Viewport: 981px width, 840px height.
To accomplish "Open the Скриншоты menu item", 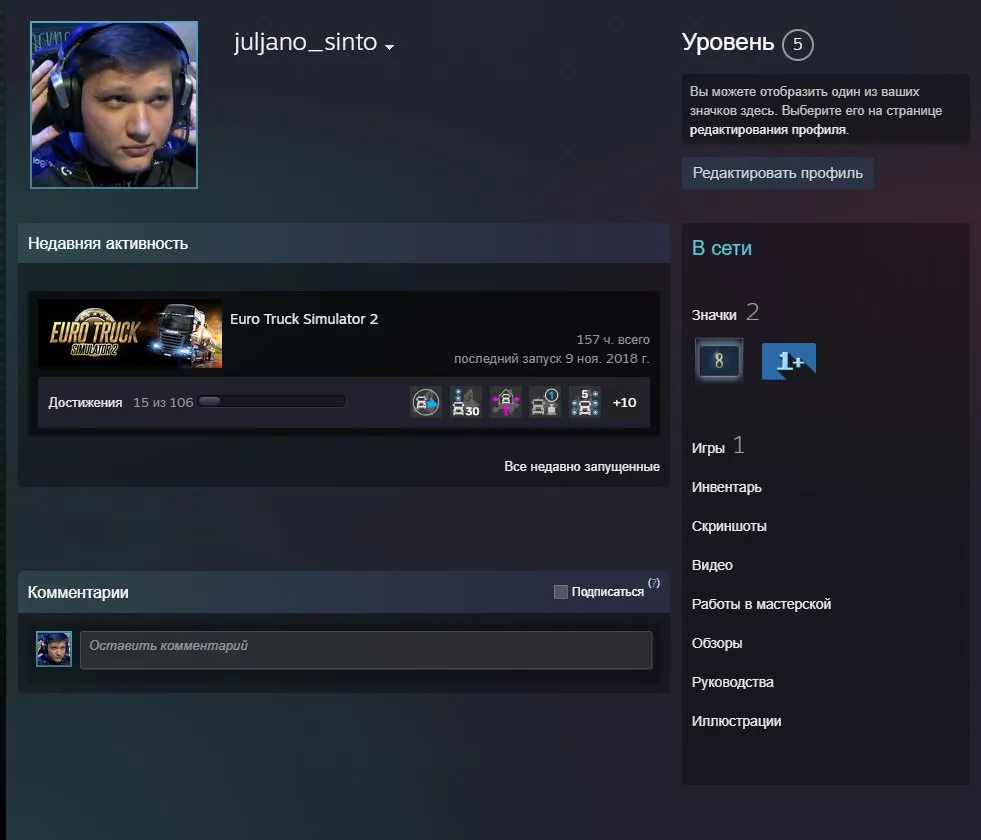I will click(729, 526).
